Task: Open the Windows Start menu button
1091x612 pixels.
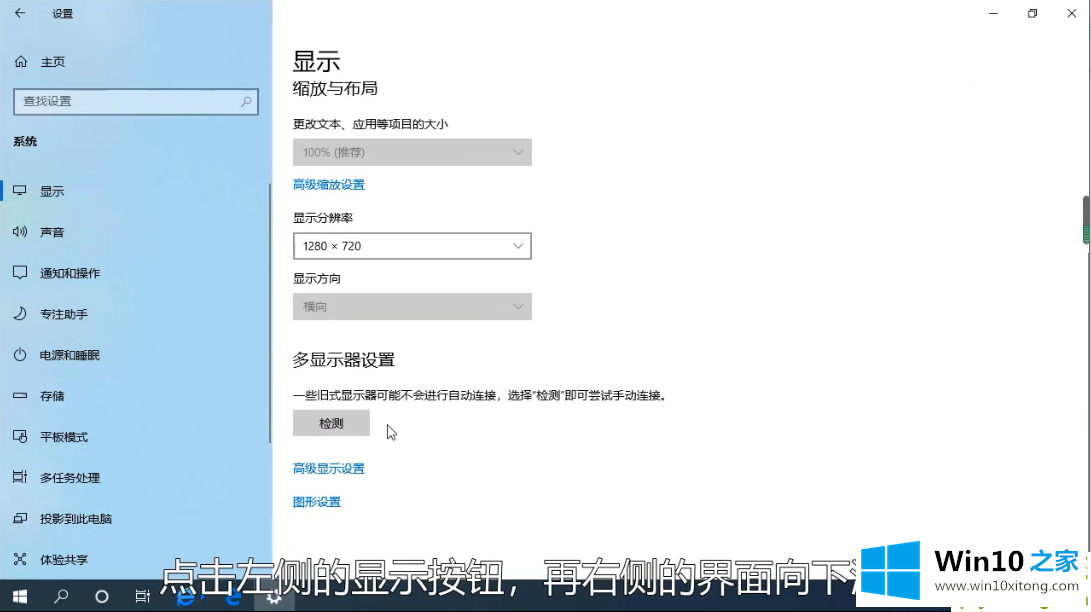Action: click(x=19, y=596)
